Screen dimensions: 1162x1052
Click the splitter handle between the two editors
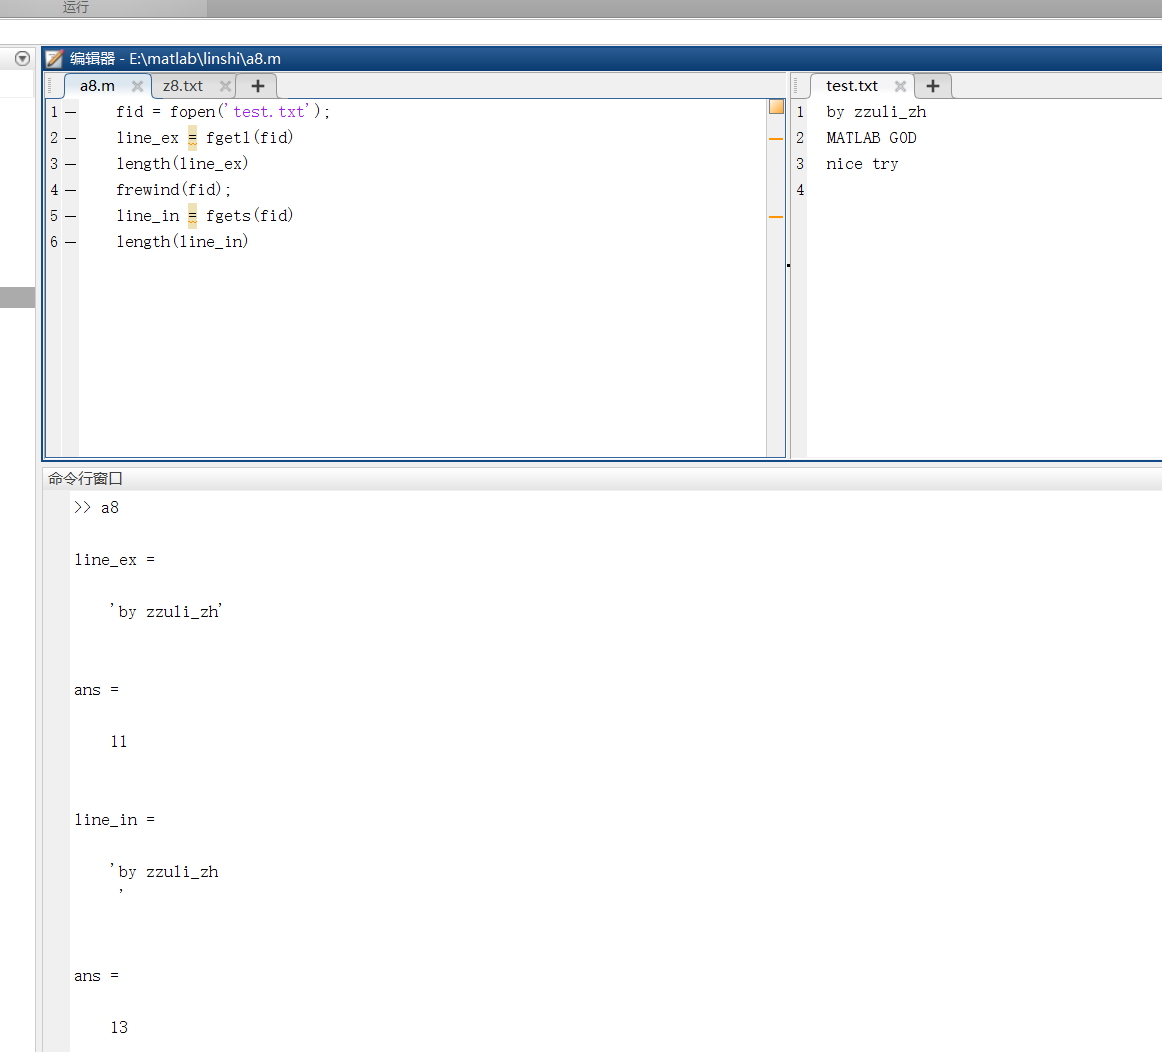coord(788,265)
